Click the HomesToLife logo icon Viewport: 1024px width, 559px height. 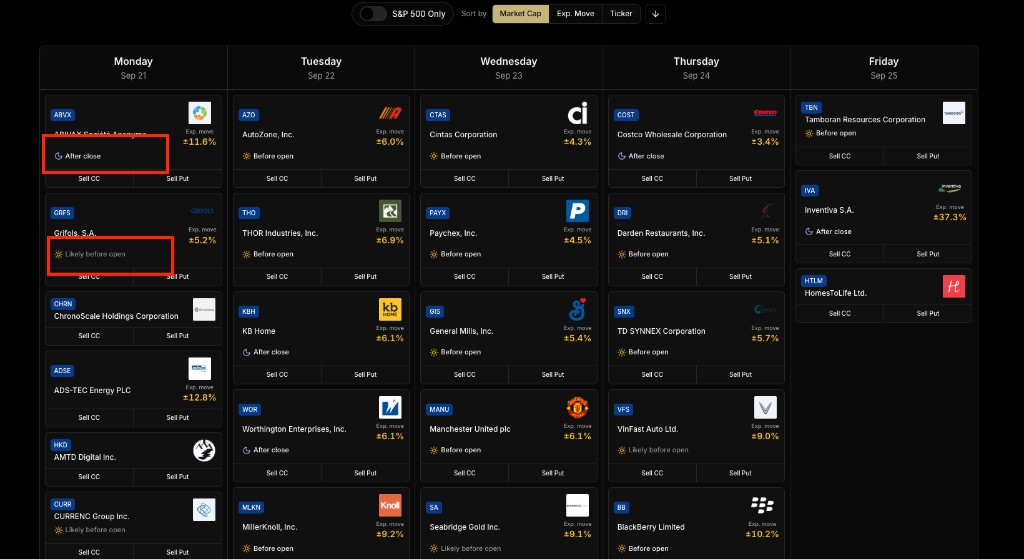point(953,287)
